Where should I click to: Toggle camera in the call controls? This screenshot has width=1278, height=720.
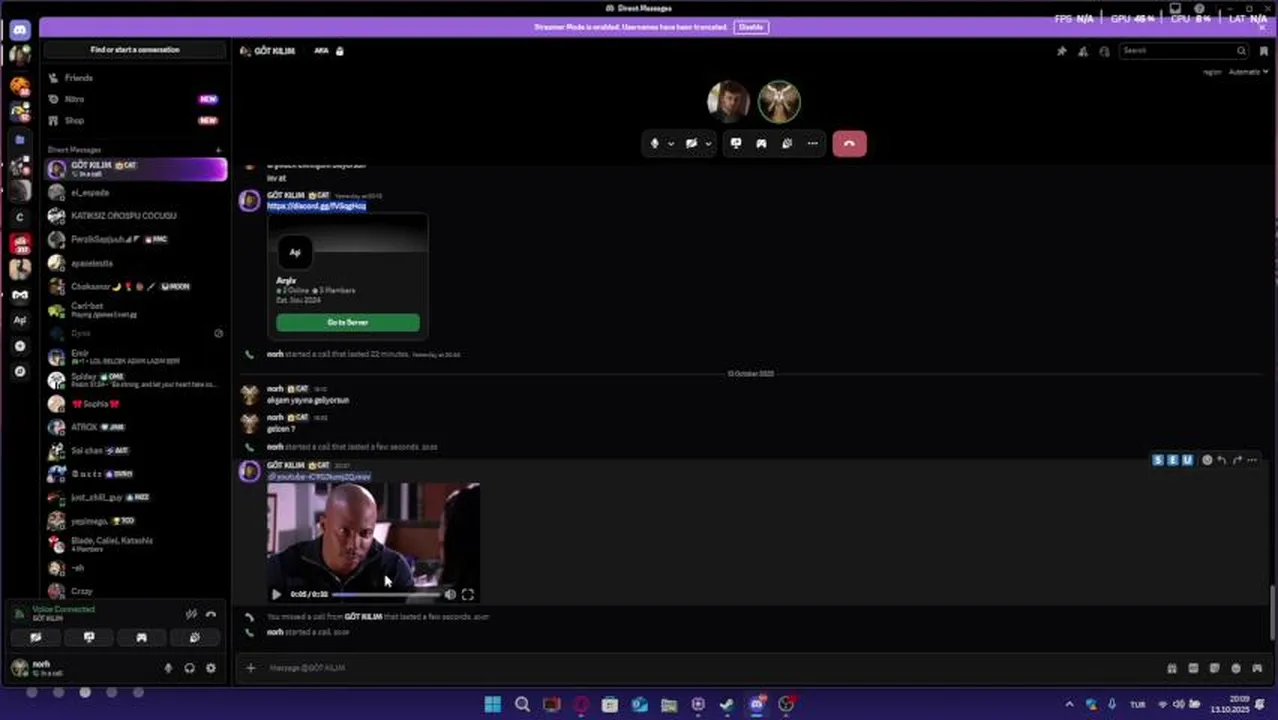(691, 143)
